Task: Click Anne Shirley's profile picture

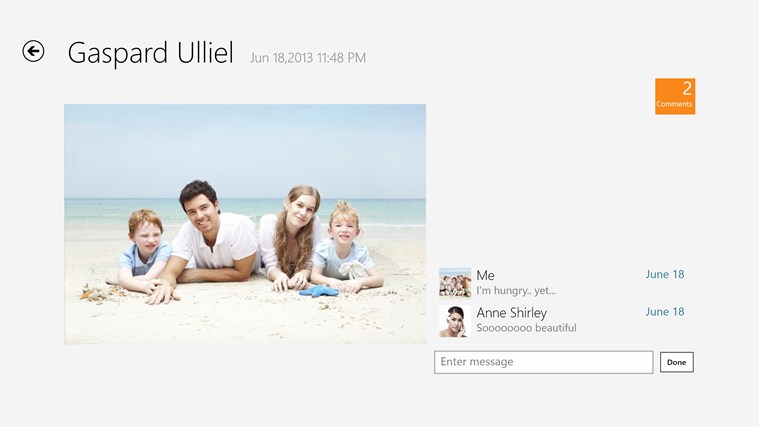Action: coord(455,320)
